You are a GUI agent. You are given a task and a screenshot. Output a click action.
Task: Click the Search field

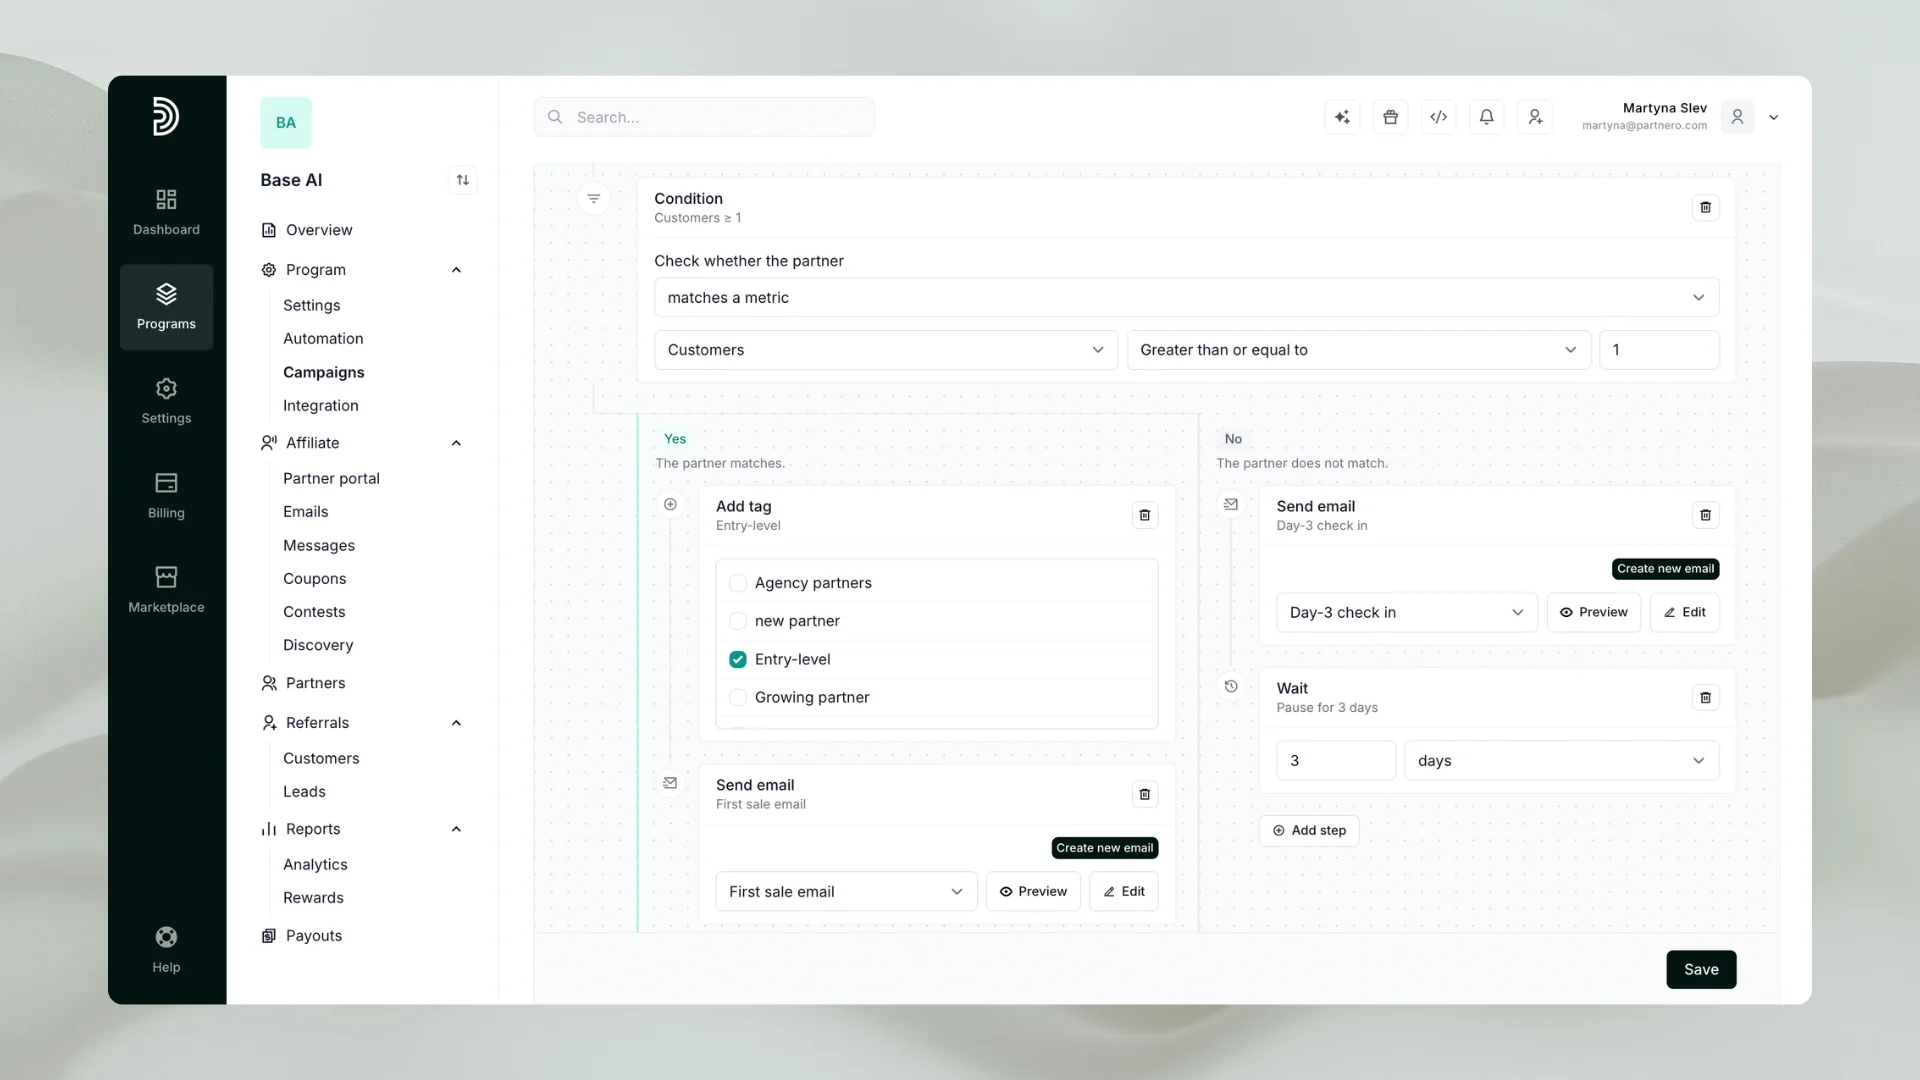(704, 117)
